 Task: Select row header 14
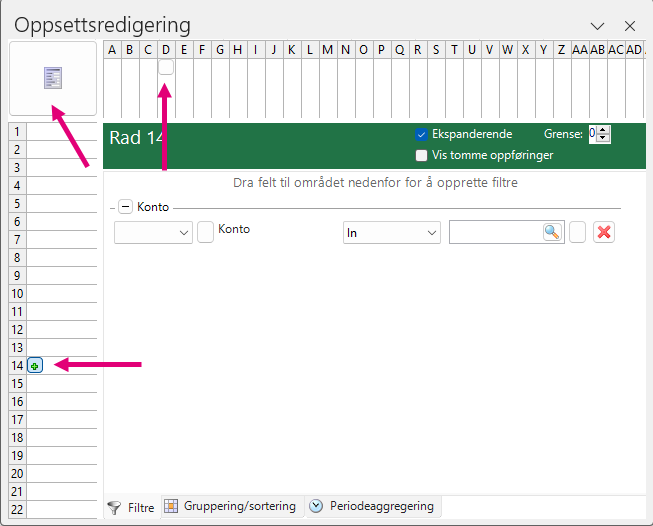tap(17, 366)
